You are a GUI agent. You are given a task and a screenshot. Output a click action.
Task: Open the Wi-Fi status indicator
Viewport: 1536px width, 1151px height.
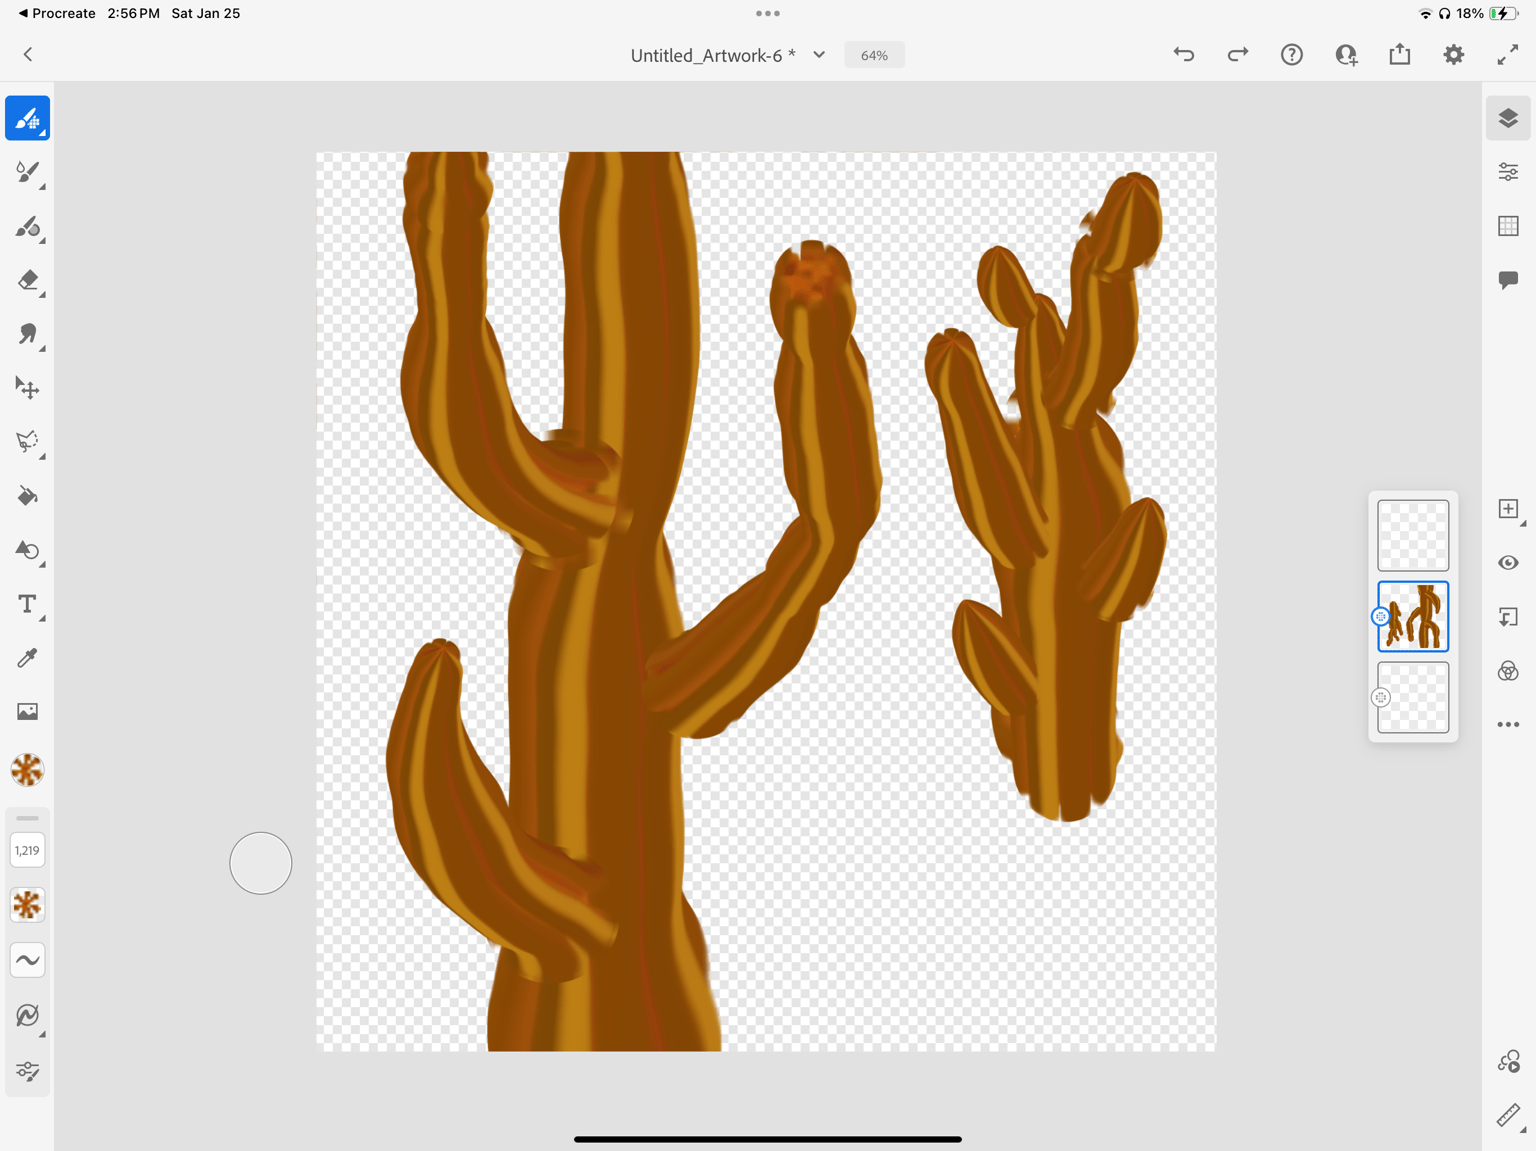pyautogui.click(x=1425, y=13)
